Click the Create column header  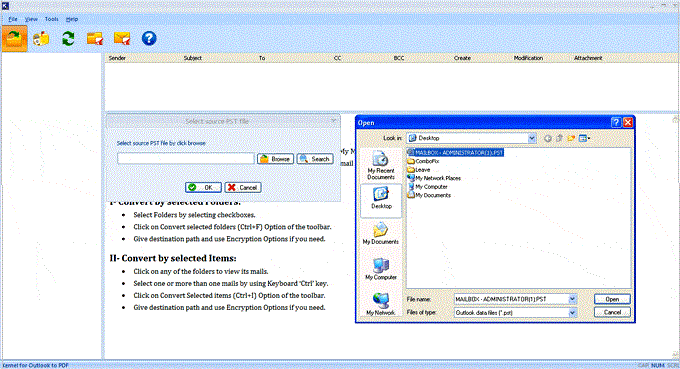tap(462, 58)
